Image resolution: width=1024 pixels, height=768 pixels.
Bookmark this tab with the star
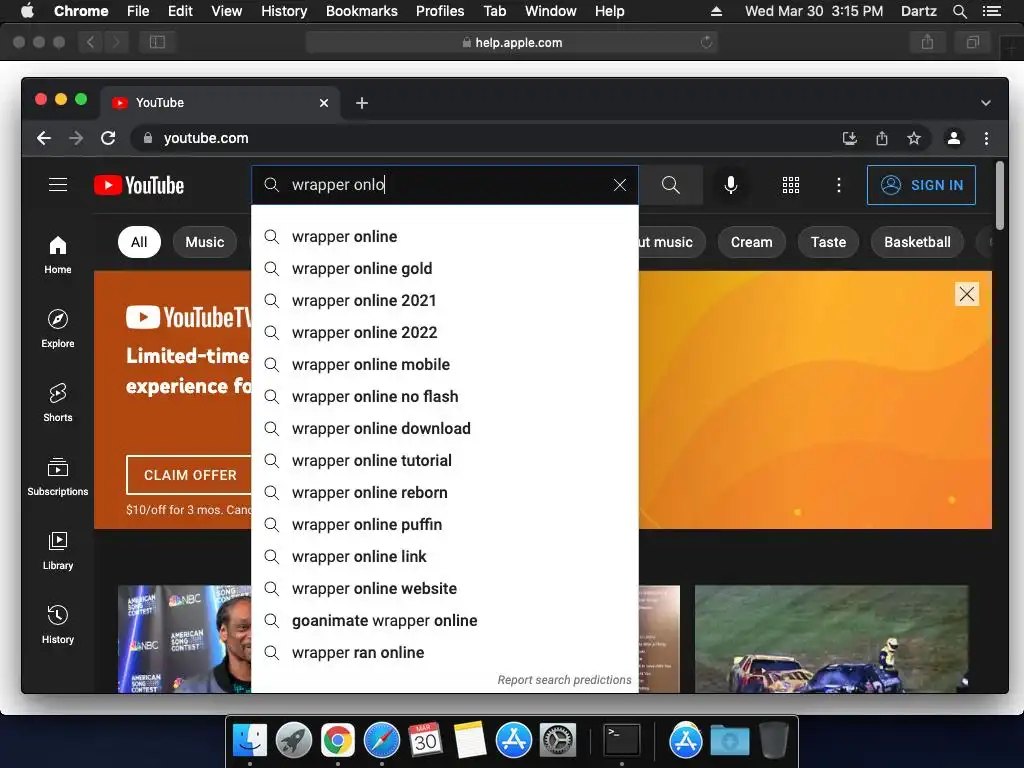914,138
